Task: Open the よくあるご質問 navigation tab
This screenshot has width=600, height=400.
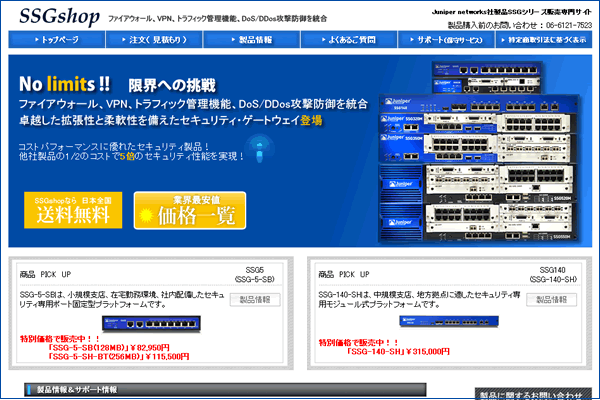Action: (x=346, y=40)
